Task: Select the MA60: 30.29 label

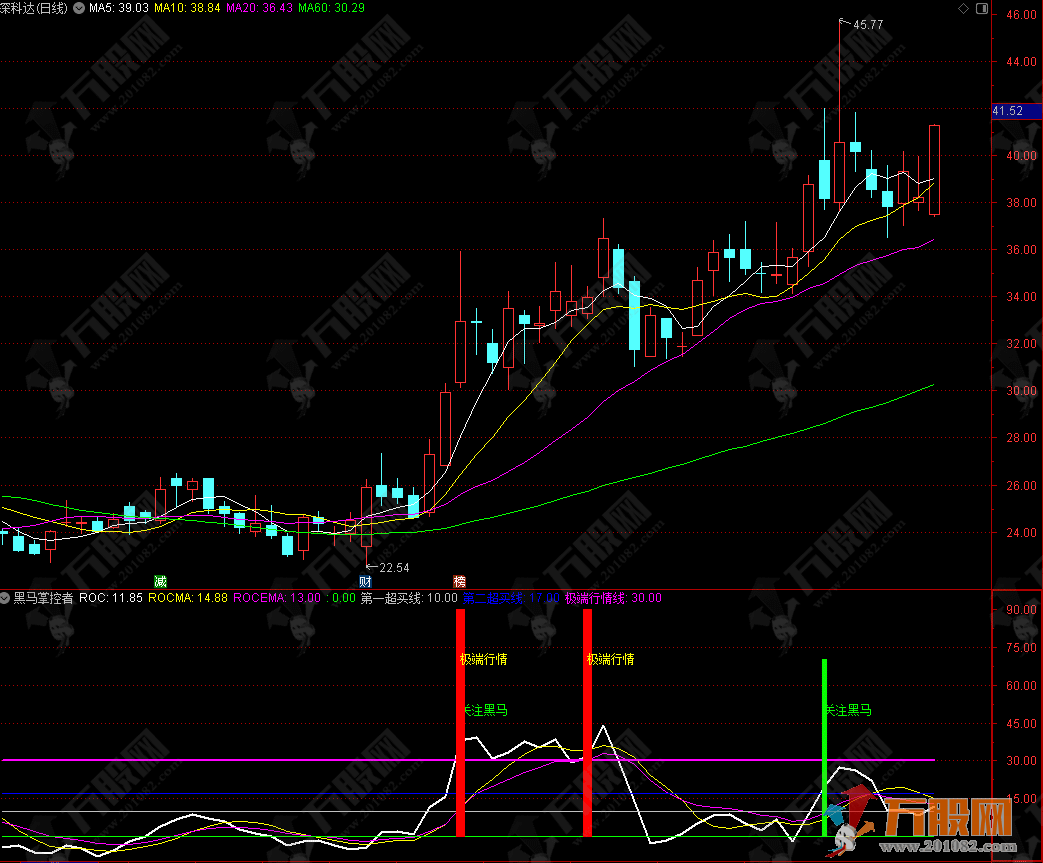Action: [x=331, y=8]
